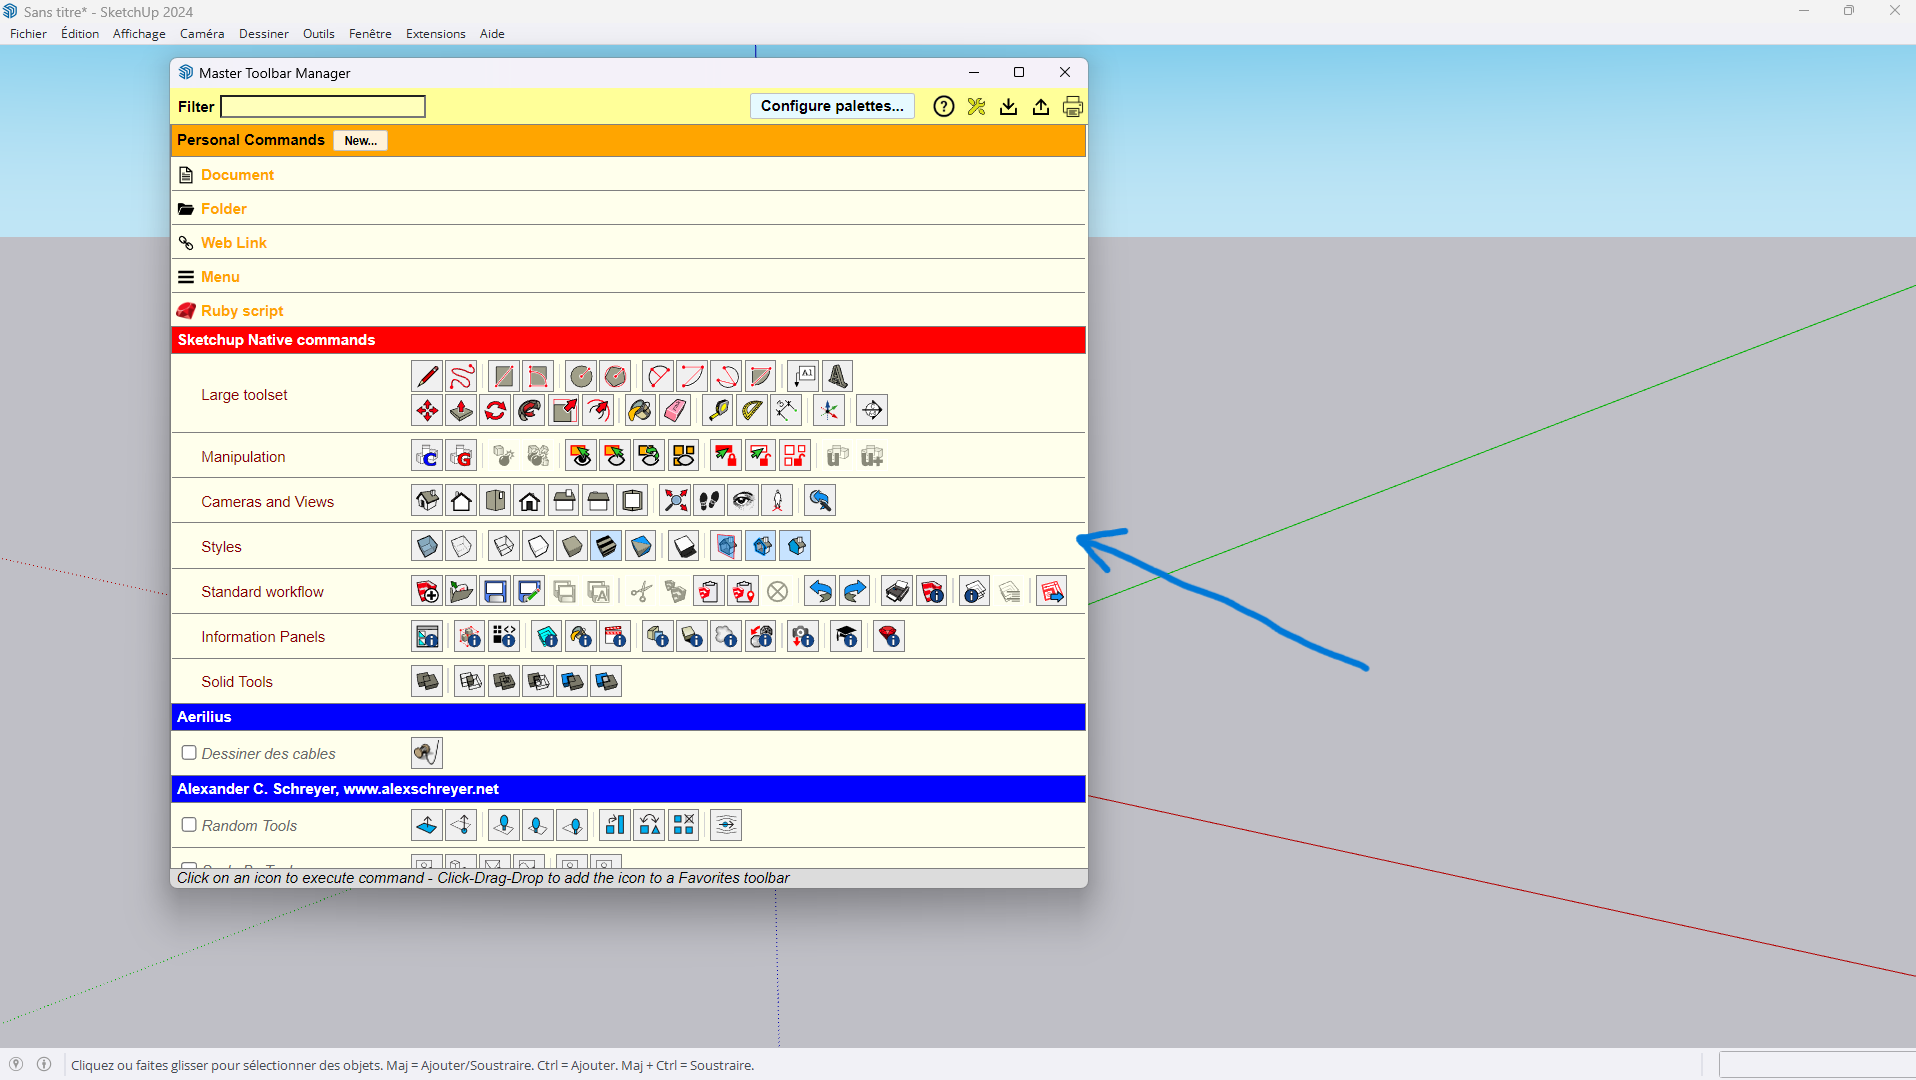This screenshot has height=1080, width=1916.
Task: Click the Configure palettes button
Action: (832, 106)
